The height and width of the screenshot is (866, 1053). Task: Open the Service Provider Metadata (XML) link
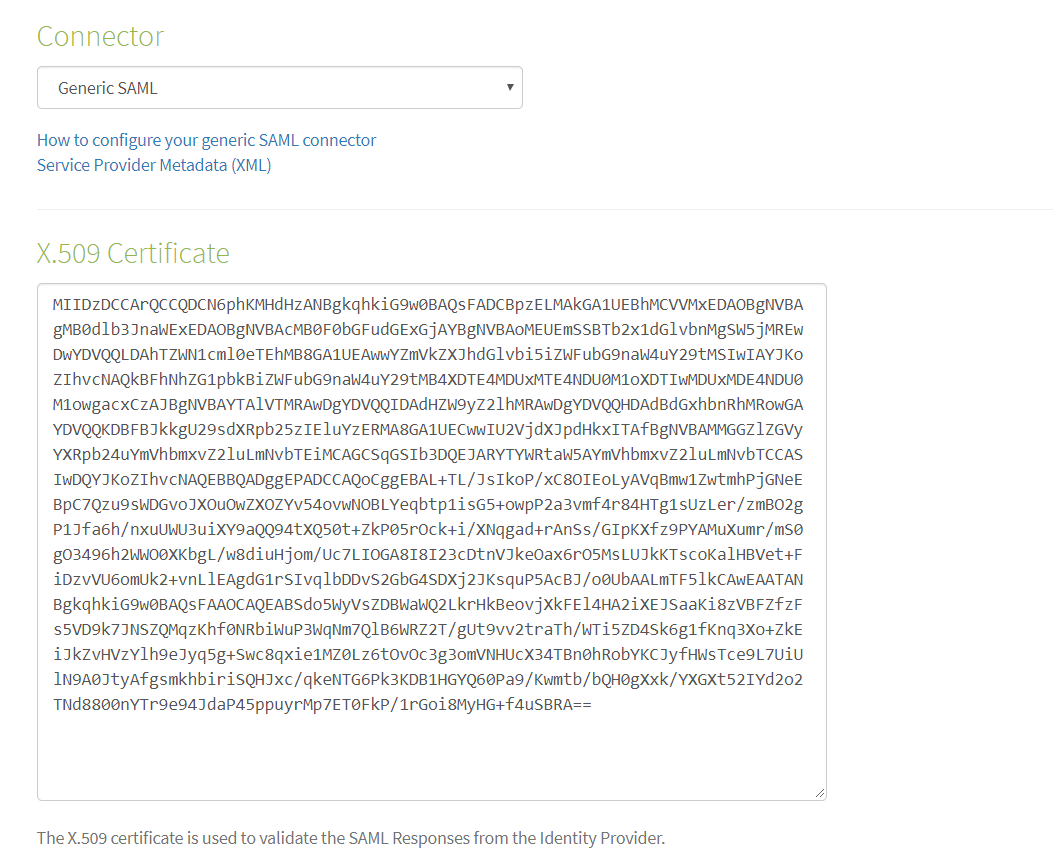[x=154, y=165]
